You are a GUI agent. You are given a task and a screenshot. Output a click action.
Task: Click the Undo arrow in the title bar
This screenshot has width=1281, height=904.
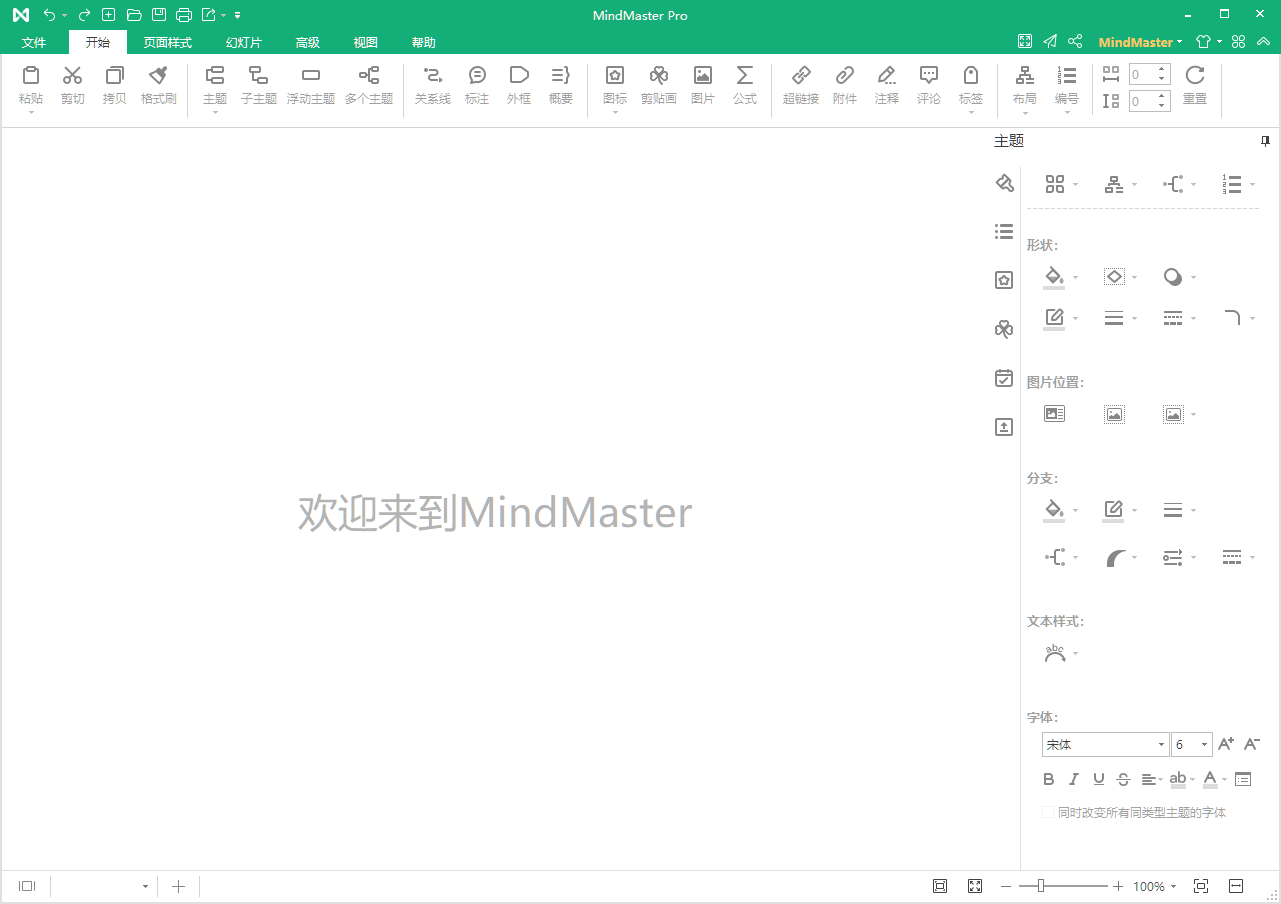[49, 15]
